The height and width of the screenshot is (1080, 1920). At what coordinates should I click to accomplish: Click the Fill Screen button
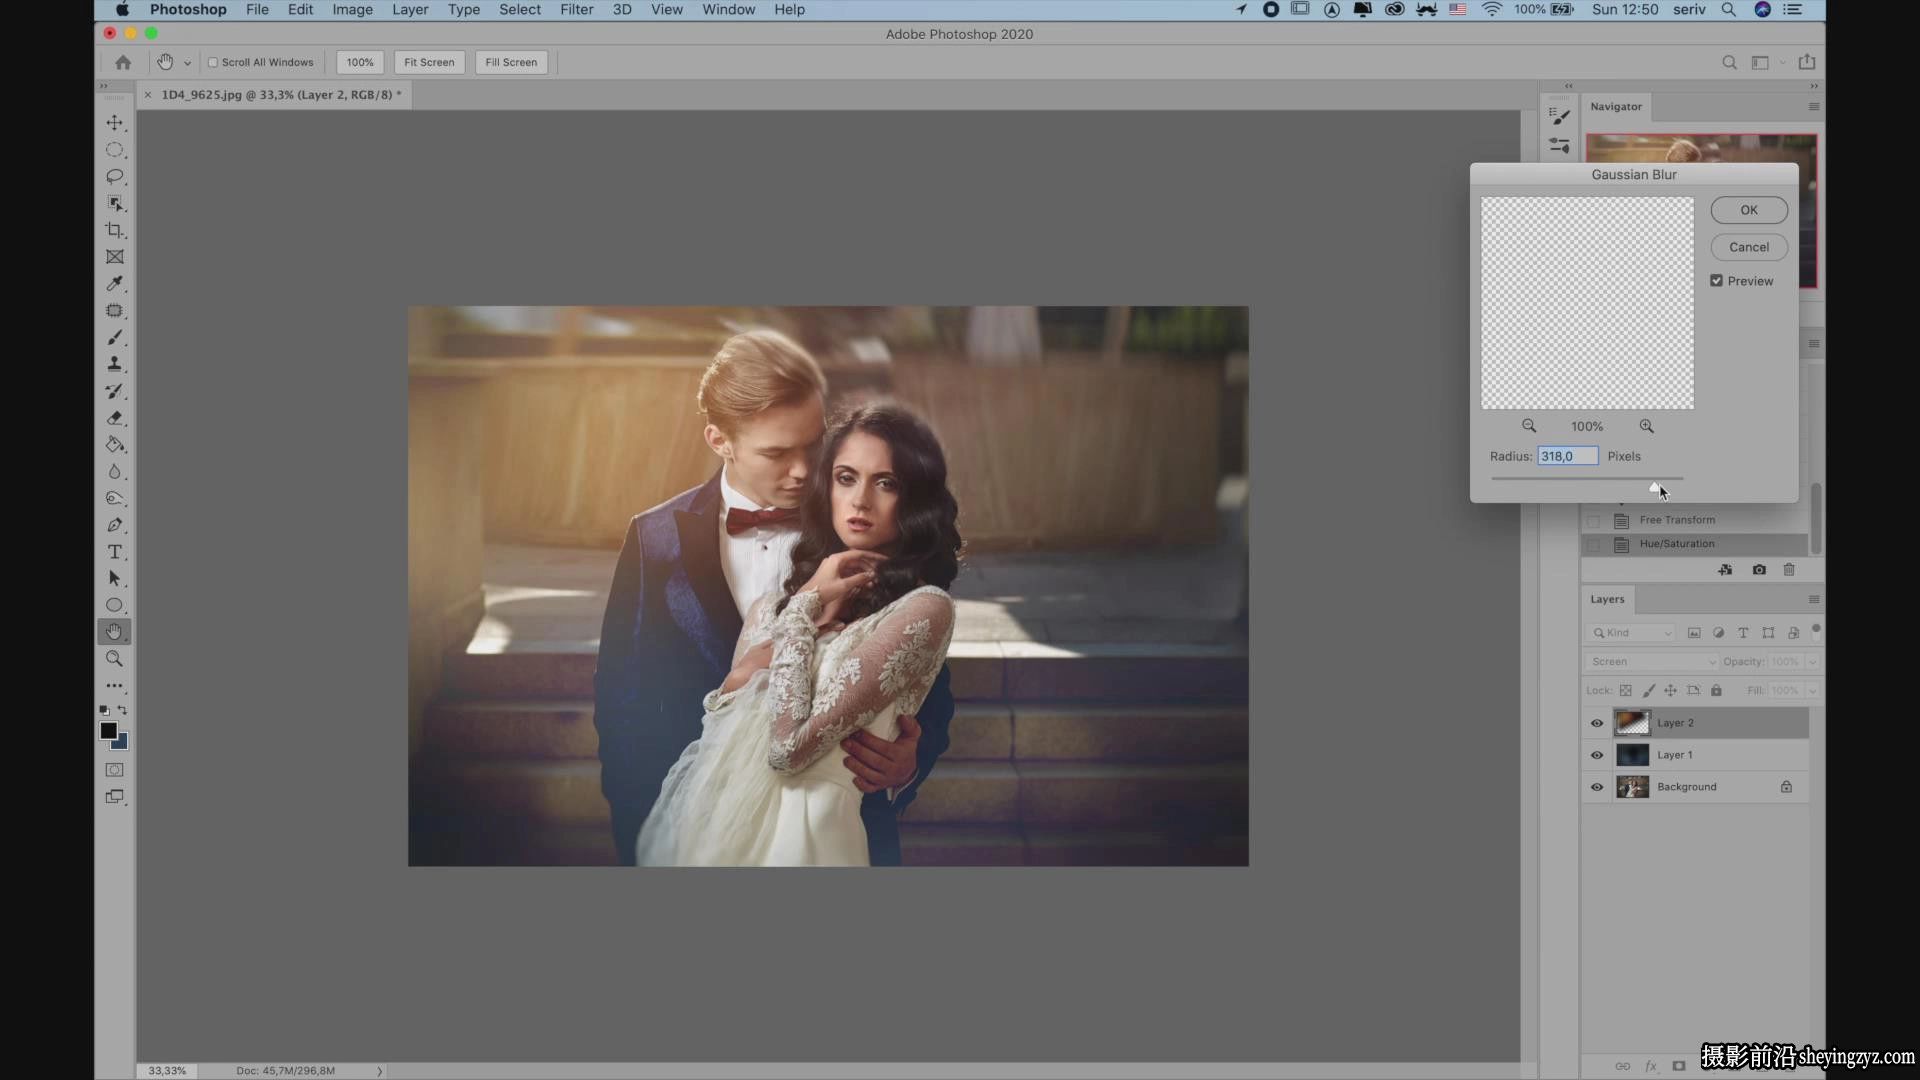511,62
